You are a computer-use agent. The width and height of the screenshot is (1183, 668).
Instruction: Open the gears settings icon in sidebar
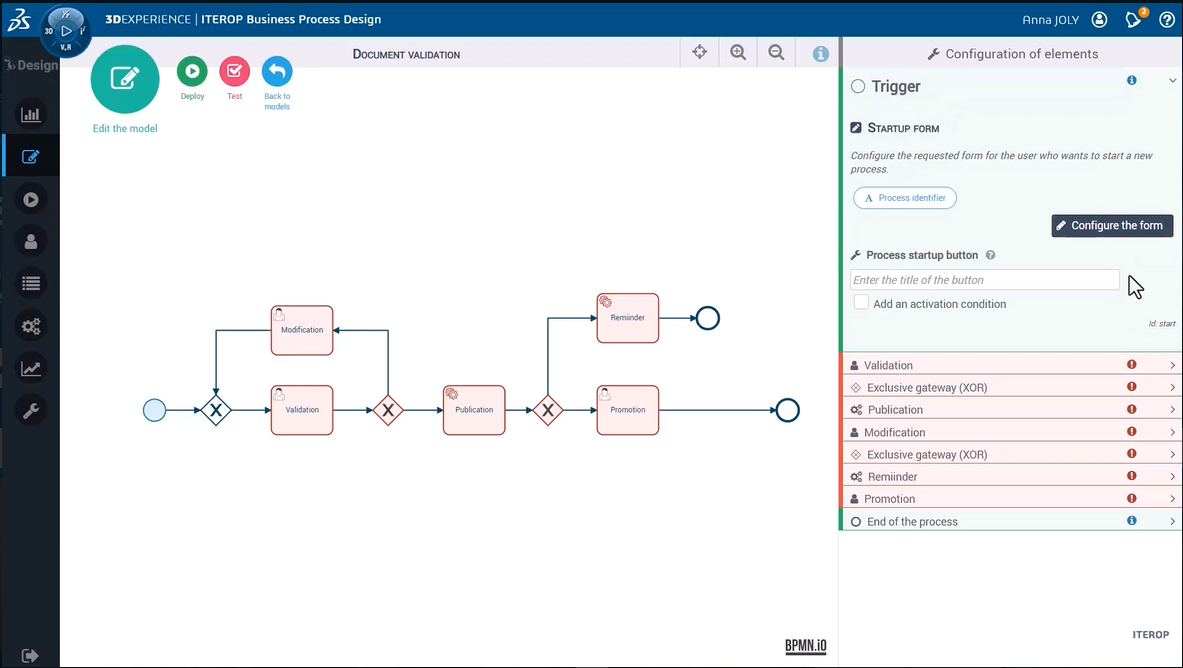point(31,326)
